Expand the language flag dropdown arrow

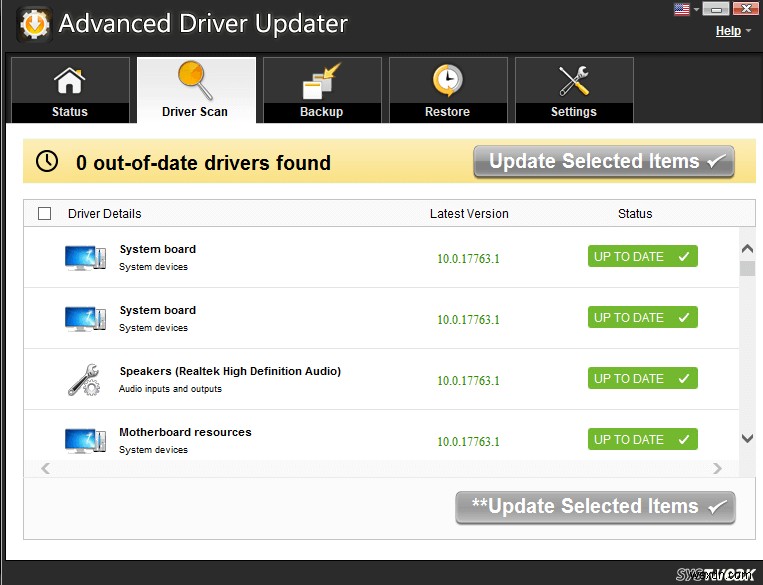coord(696,9)
